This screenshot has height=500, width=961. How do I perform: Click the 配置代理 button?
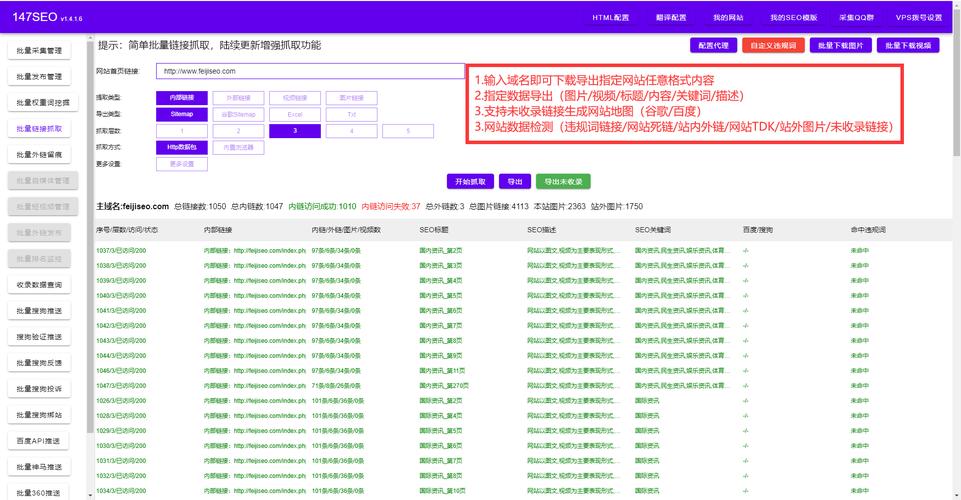(713, 45)
